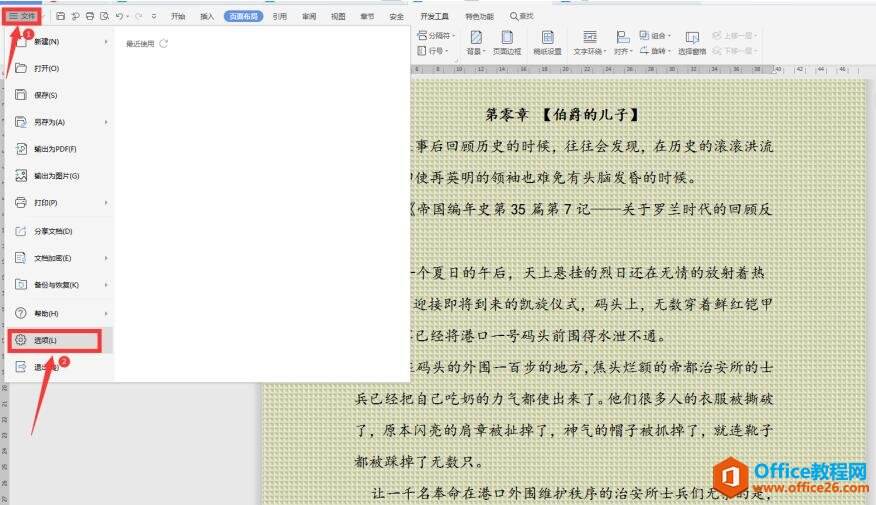Screen dimensions: 876x505
Task: Click the undo arrow icon
Action: pos(119,16)
